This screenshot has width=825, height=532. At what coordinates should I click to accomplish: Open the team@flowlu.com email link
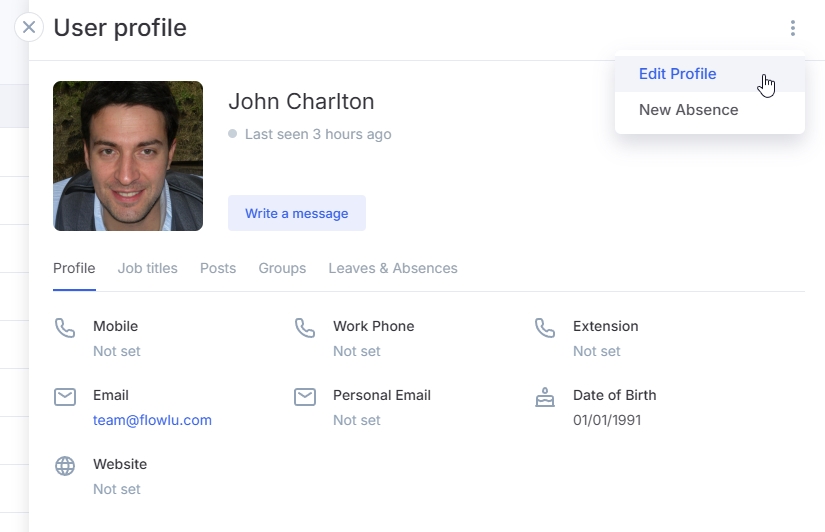tap(152, 420)
